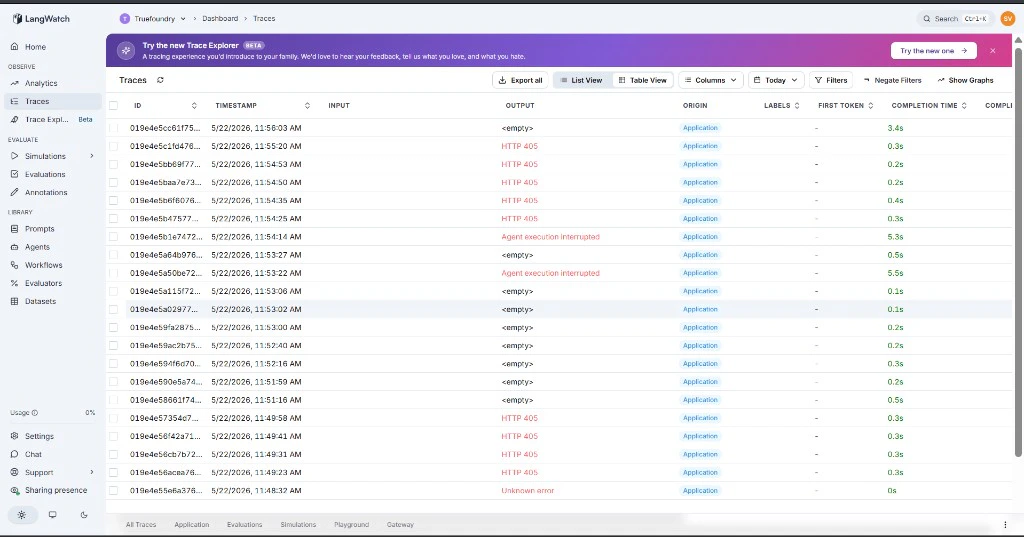Select Traces in the sidebar
The height and width of the screenshot is (537, 1024).
[52, 101]
